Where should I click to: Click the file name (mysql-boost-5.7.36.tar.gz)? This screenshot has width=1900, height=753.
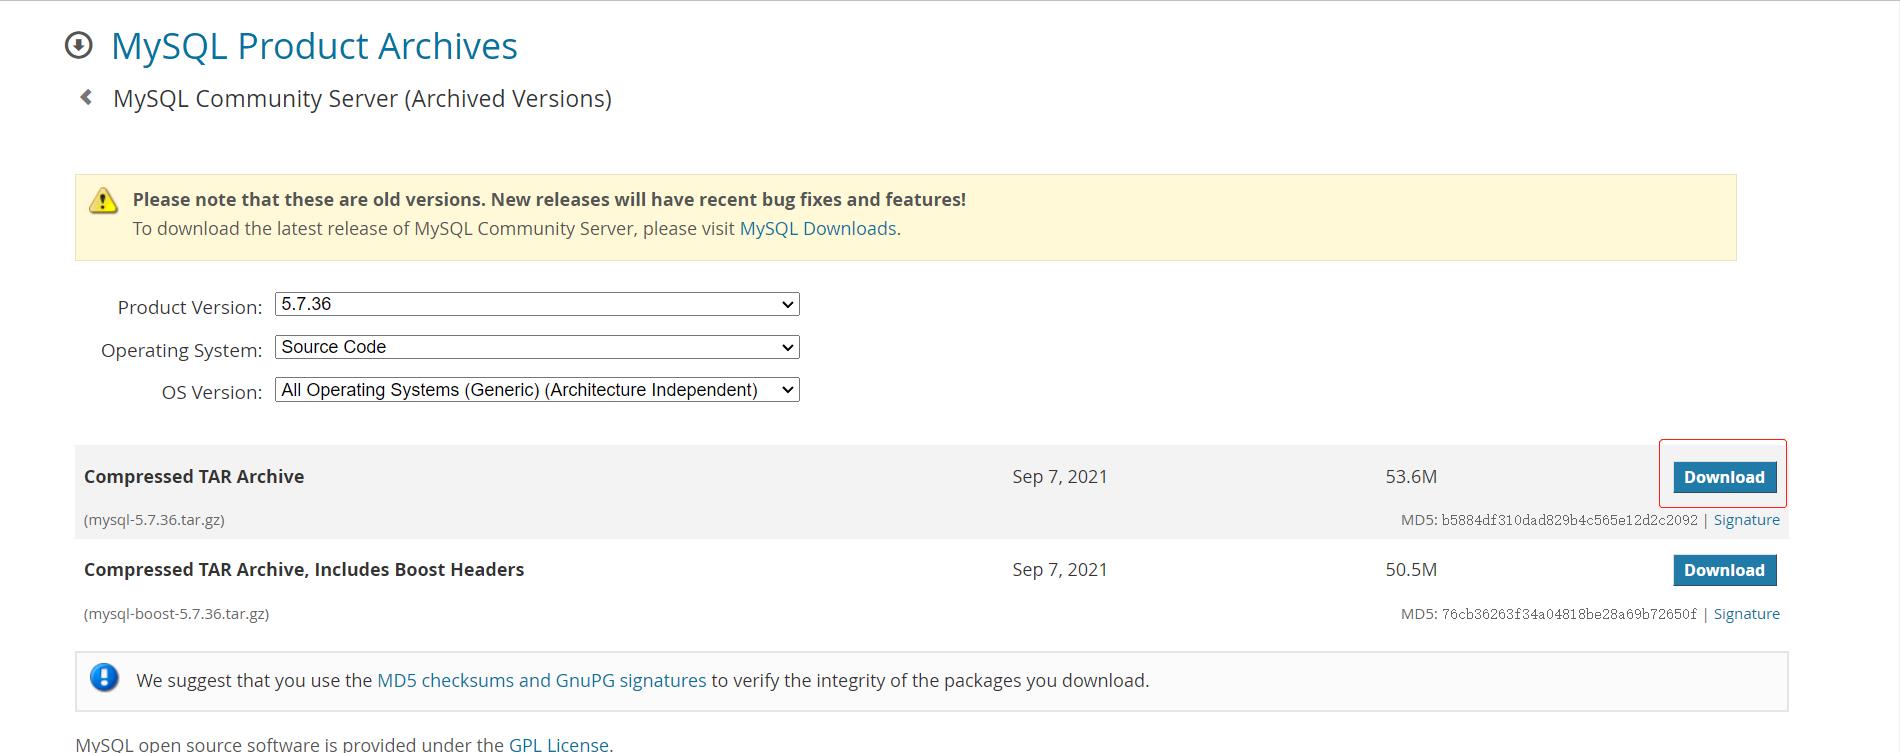[x=176, y=614]
